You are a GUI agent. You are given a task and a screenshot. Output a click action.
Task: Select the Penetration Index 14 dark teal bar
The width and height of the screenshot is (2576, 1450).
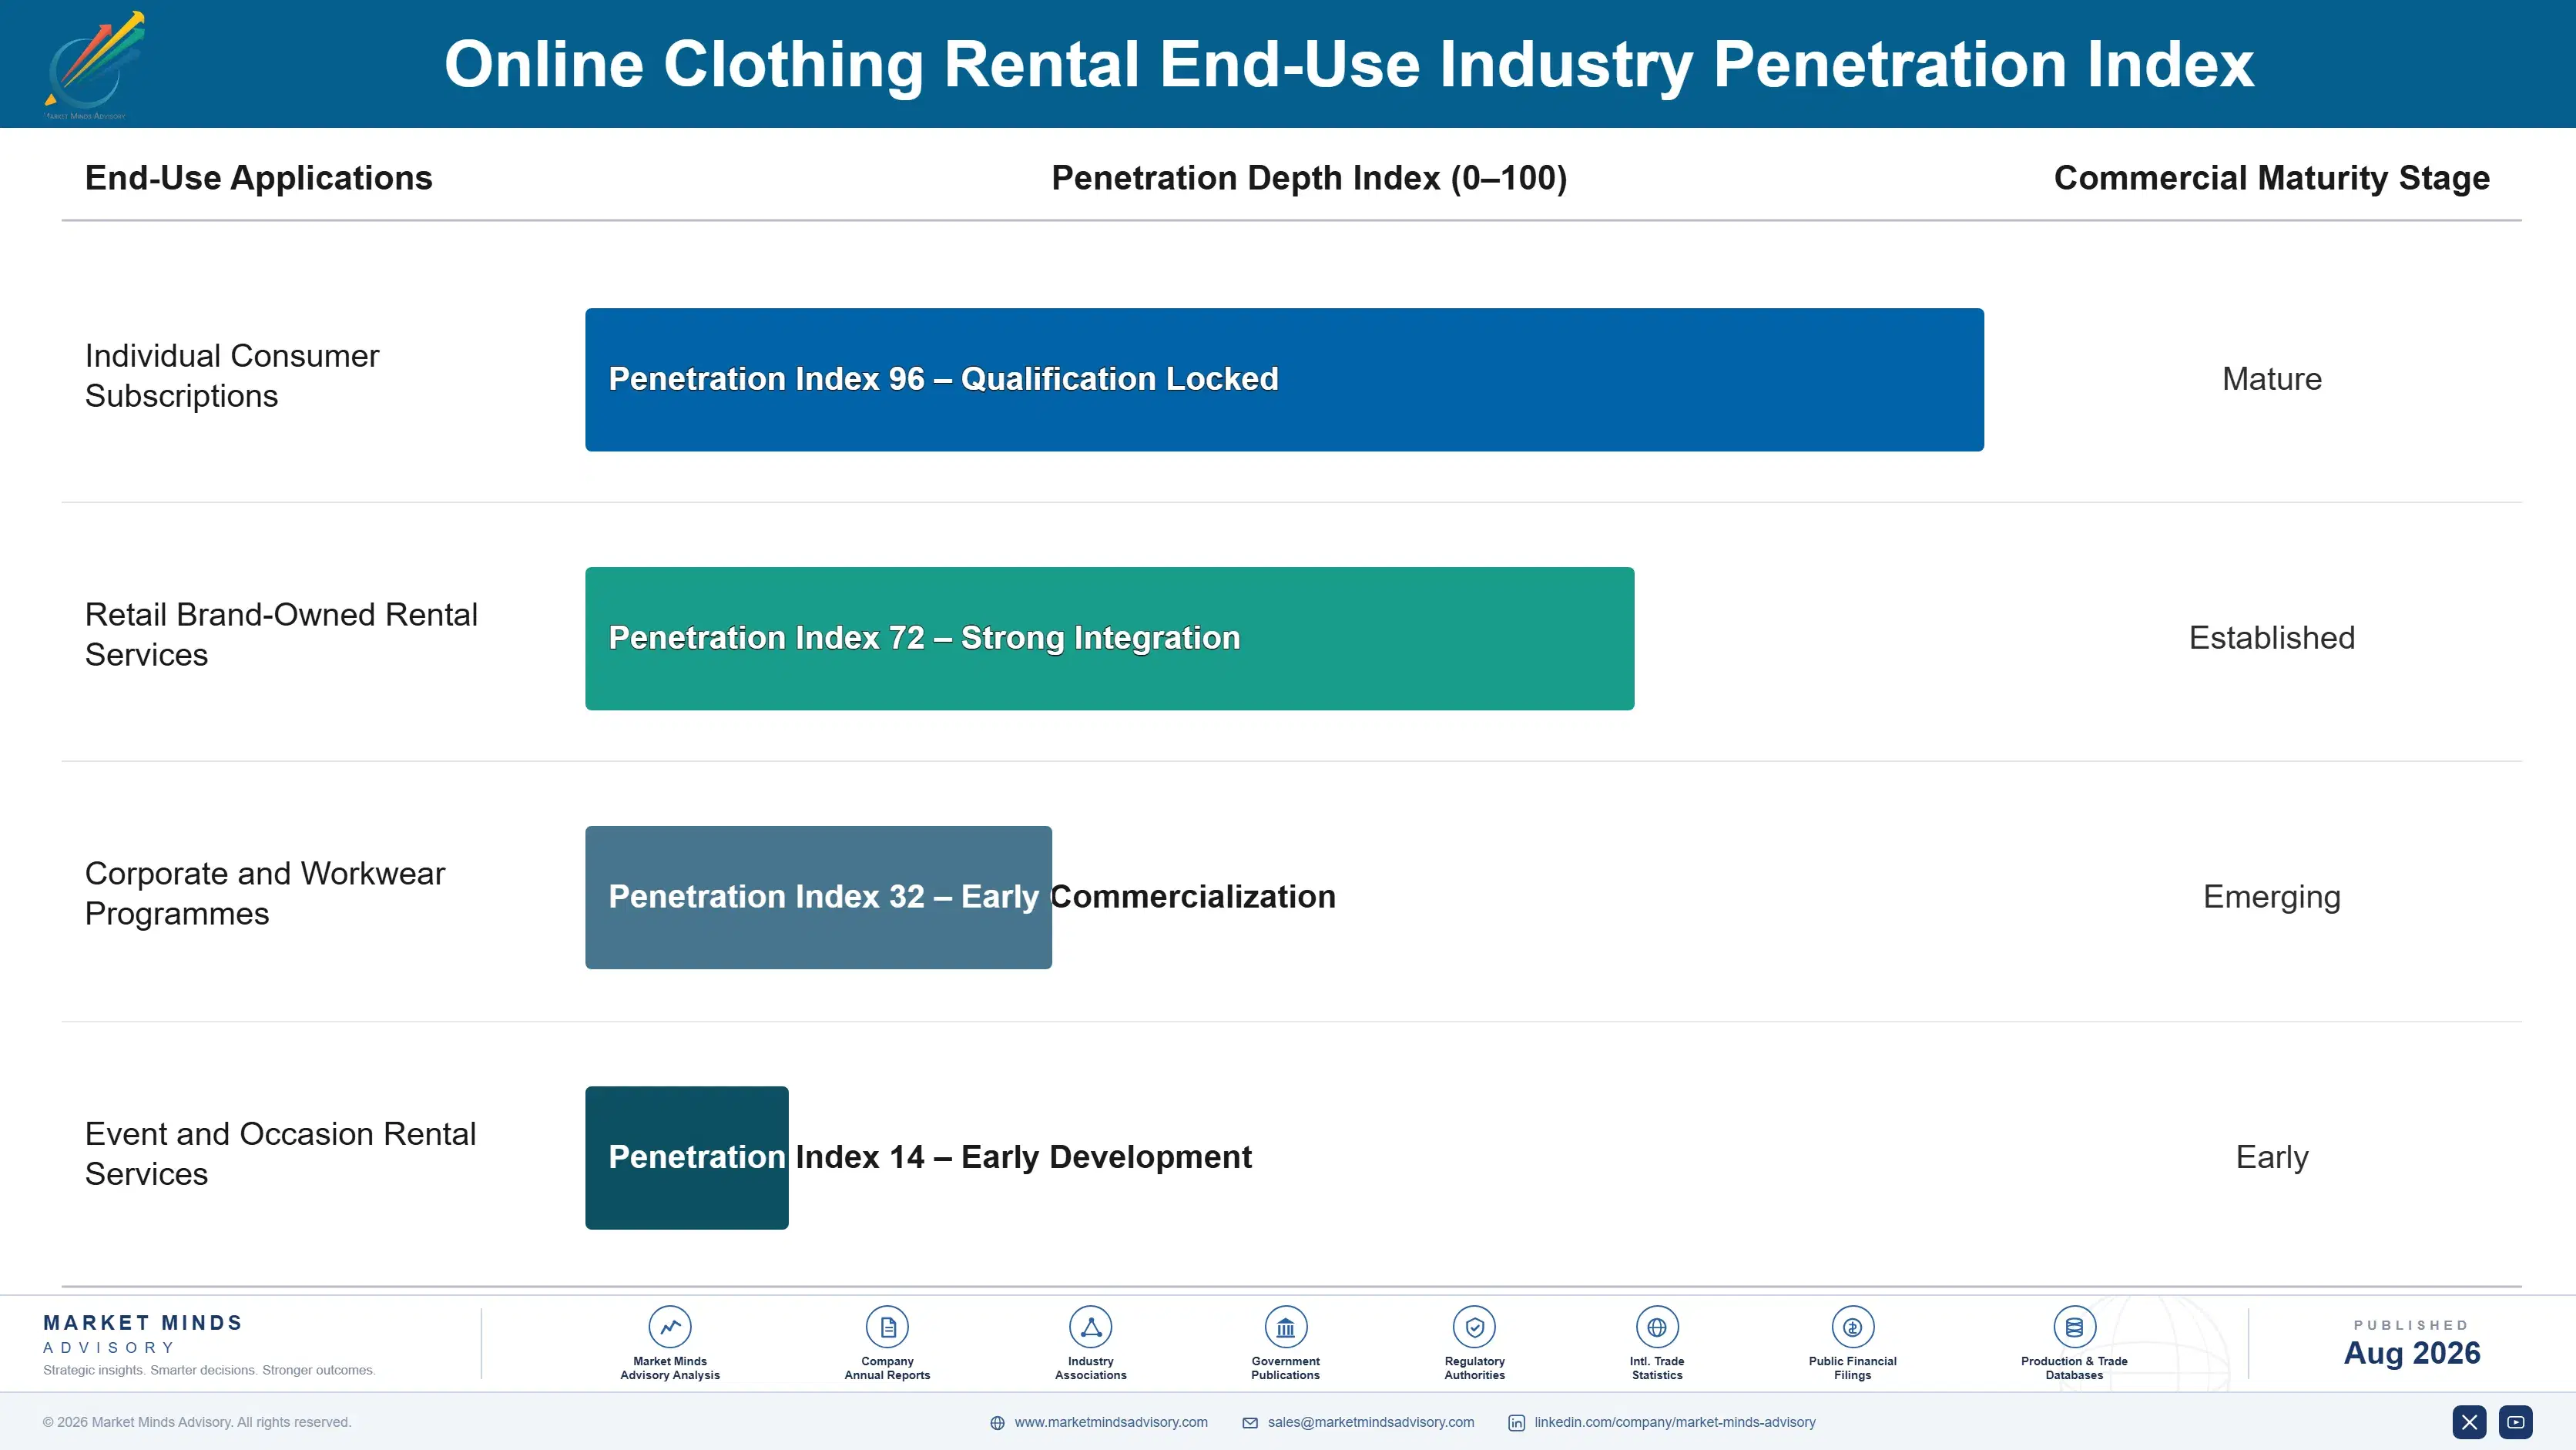click(687, 1158)
